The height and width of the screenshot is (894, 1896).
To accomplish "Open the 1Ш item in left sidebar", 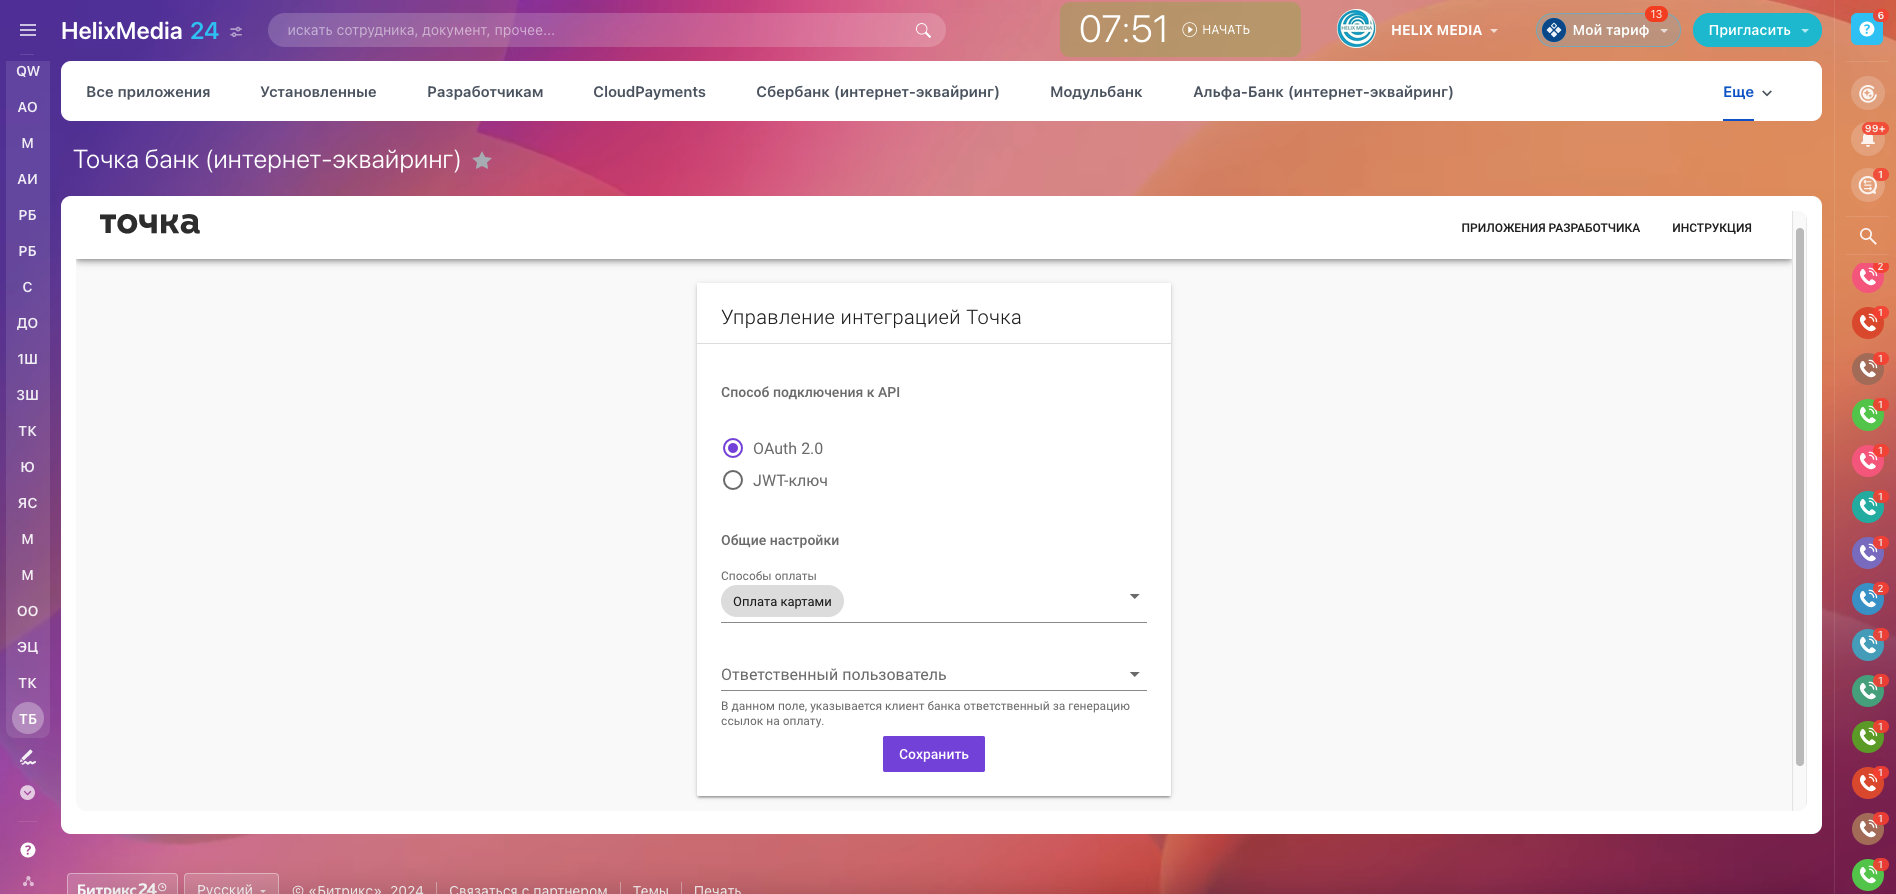I will 28,359.
